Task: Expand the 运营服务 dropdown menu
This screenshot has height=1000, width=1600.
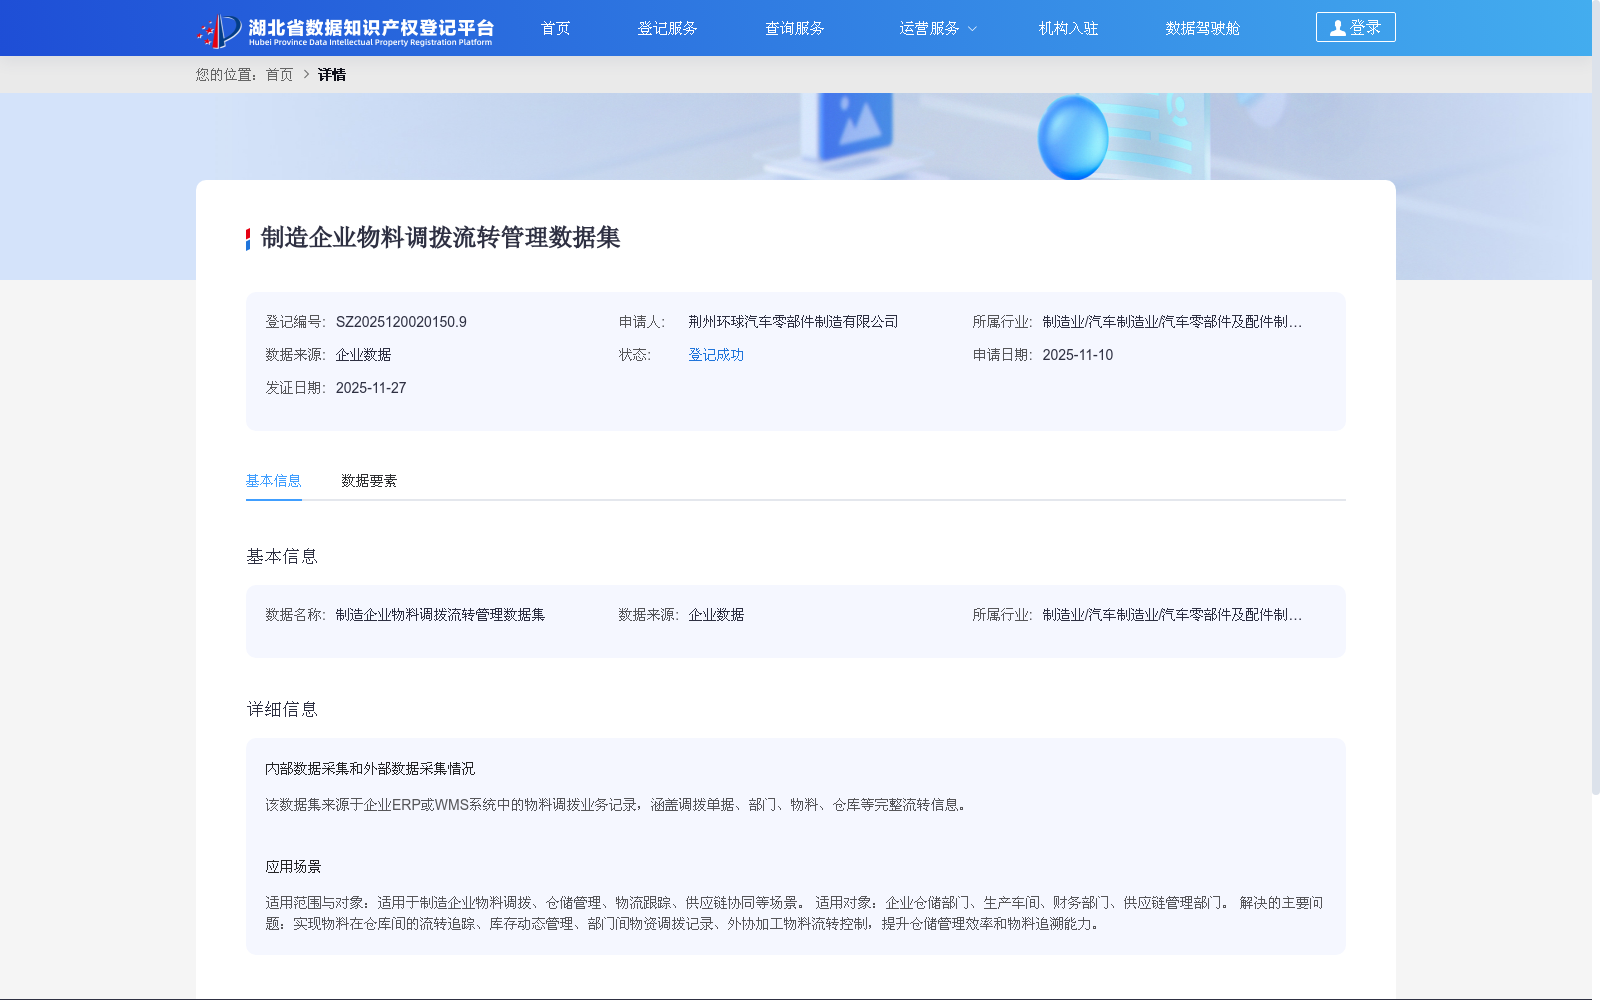Action: click(937, 28)
